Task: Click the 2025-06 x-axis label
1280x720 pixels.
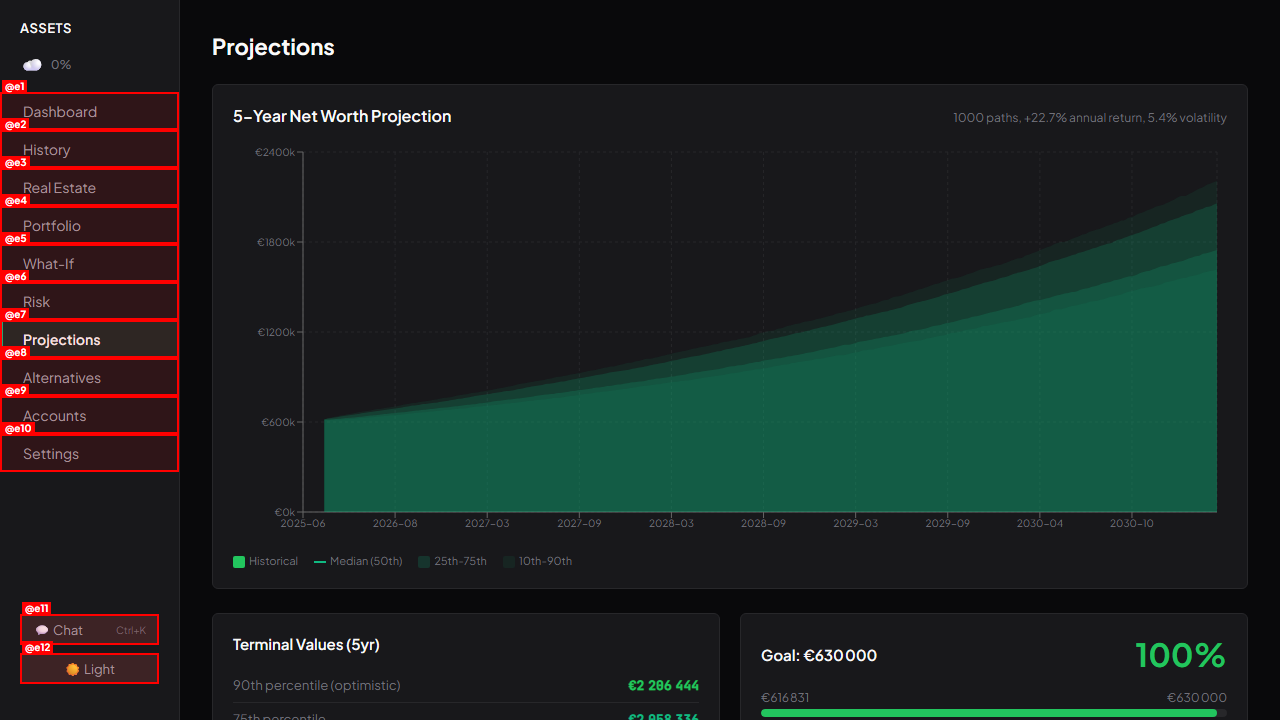Action: (303, 523)
